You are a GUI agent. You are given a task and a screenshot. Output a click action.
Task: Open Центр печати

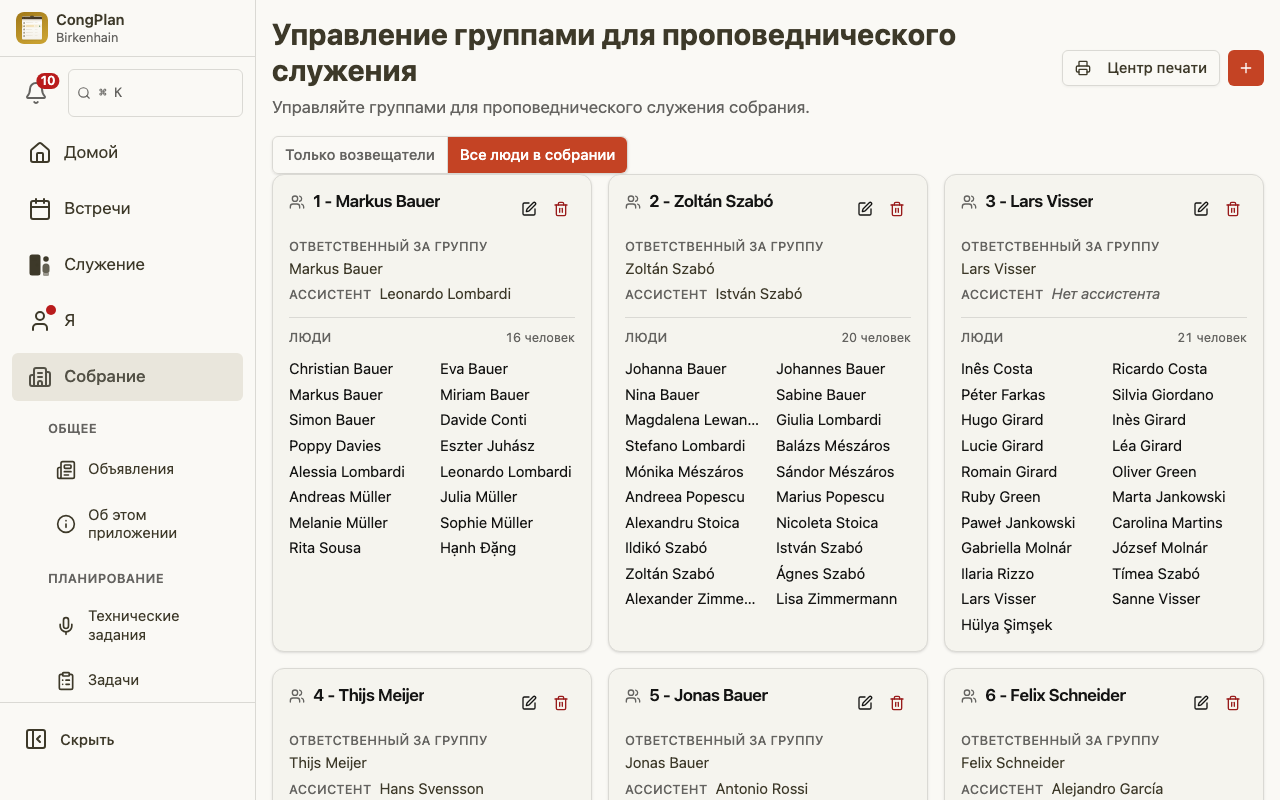click(1141, 68)
